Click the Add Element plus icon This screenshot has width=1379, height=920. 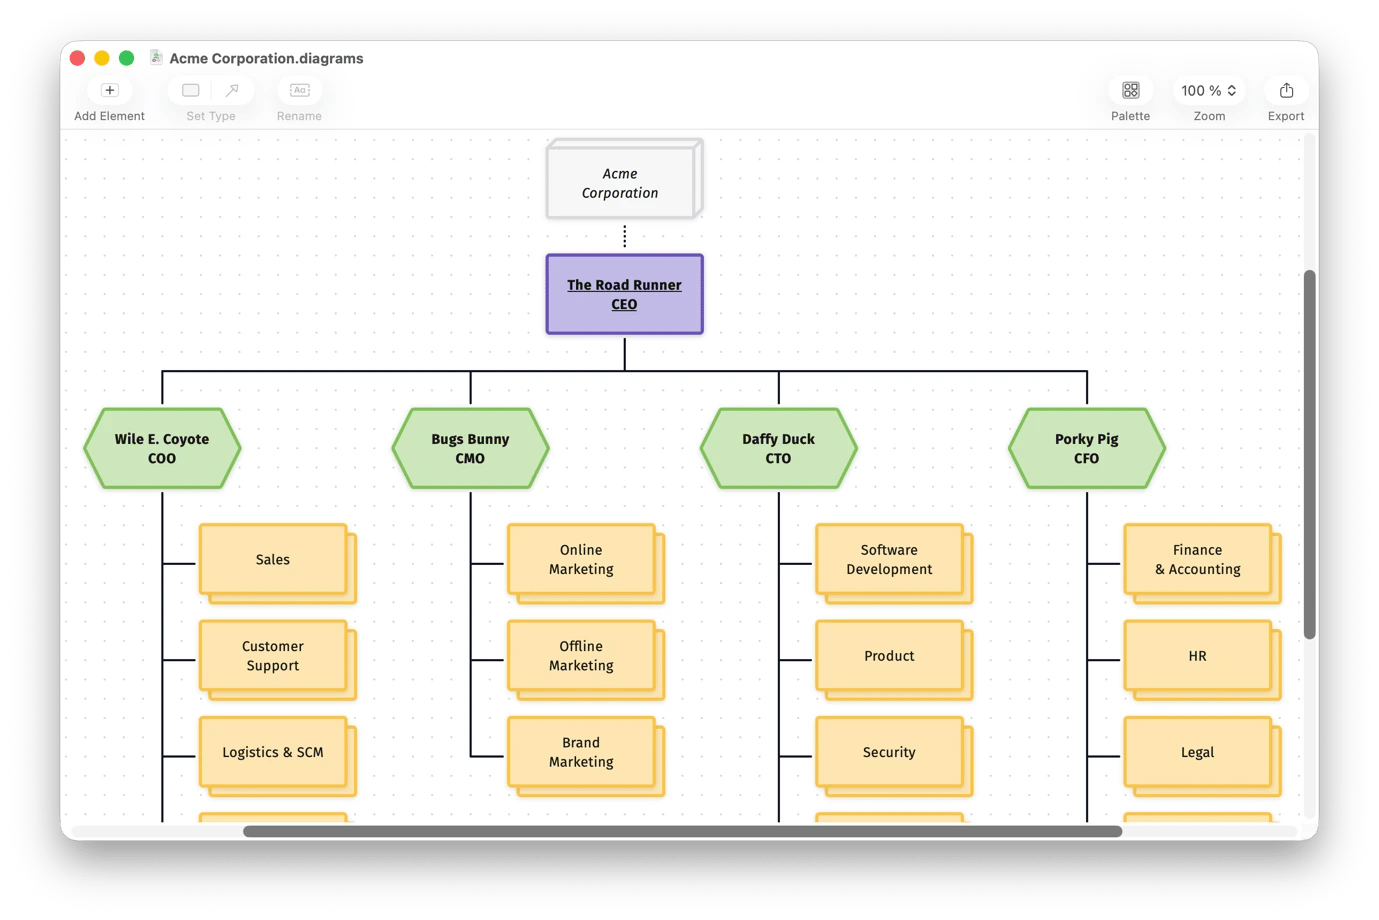pos(110,90)
